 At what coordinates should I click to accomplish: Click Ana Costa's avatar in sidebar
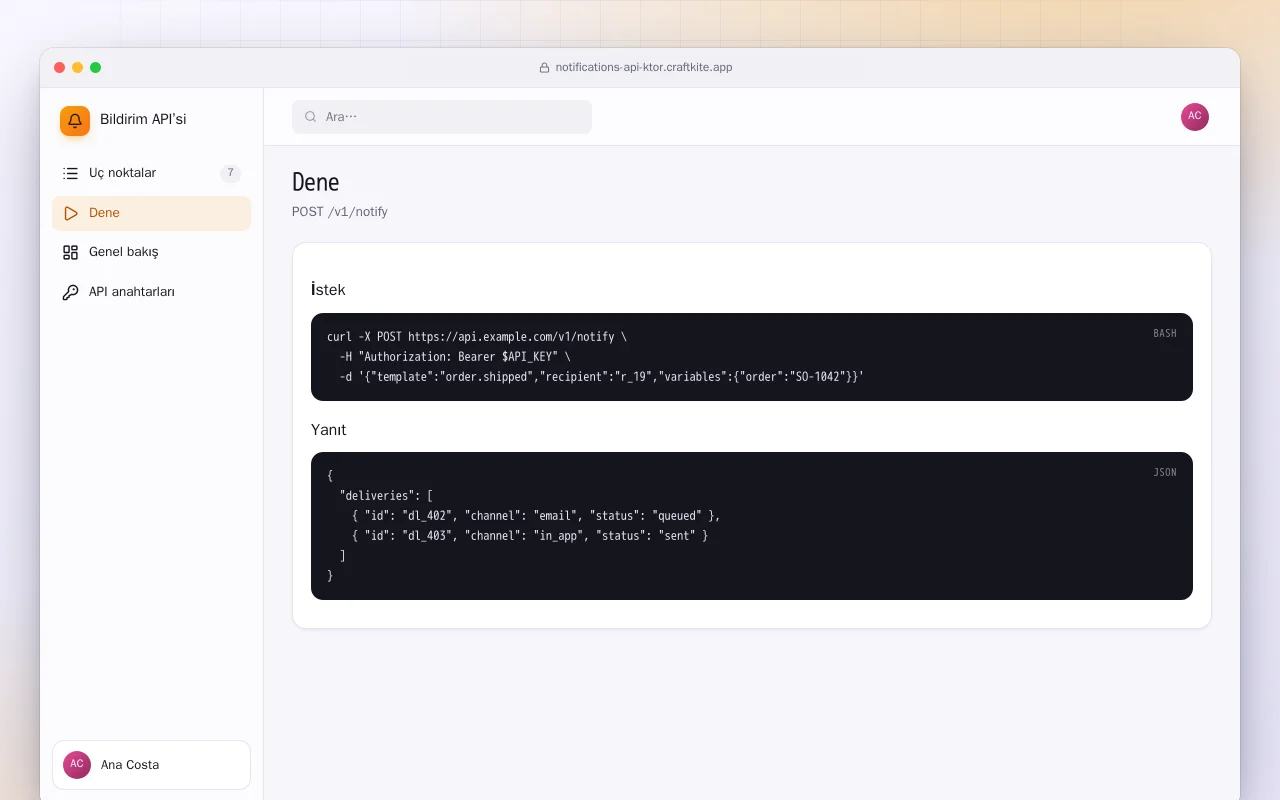77,765
